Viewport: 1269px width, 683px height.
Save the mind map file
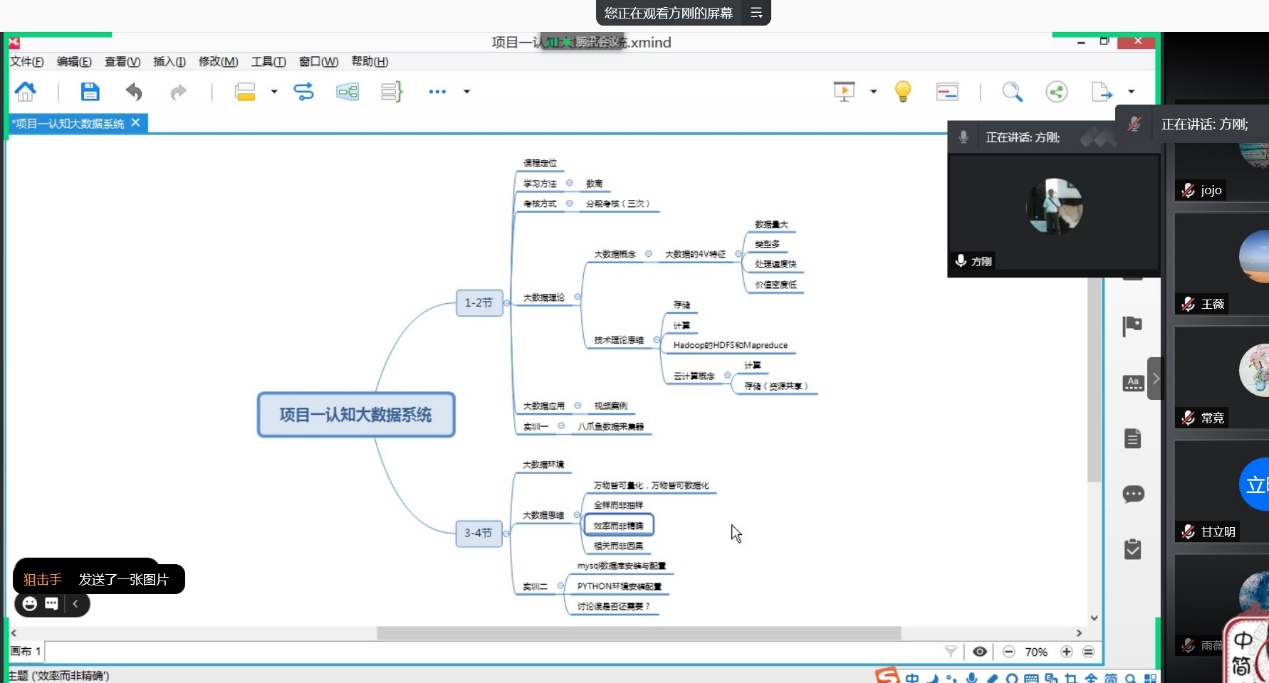pyautogui.click(x=88, y=91)
